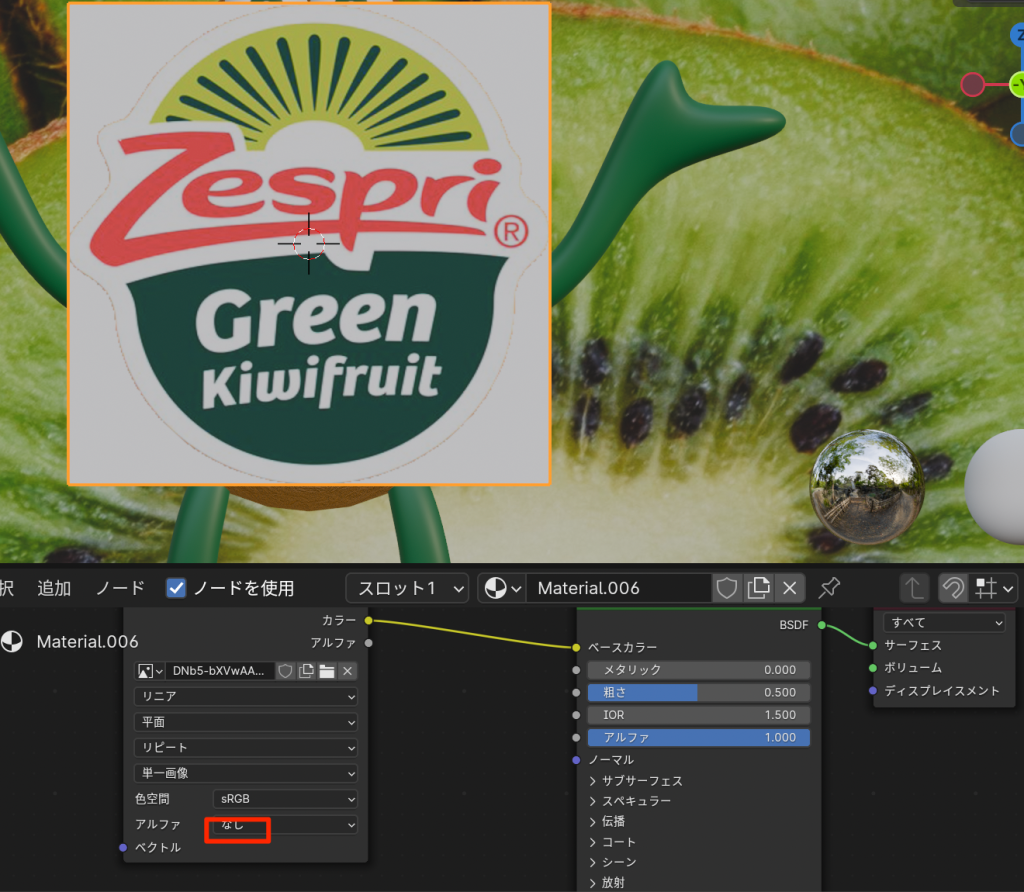The image size is (1024, 892).
Task: Open the アルファ mode dropdown showing なし
Action: (285, 825)
